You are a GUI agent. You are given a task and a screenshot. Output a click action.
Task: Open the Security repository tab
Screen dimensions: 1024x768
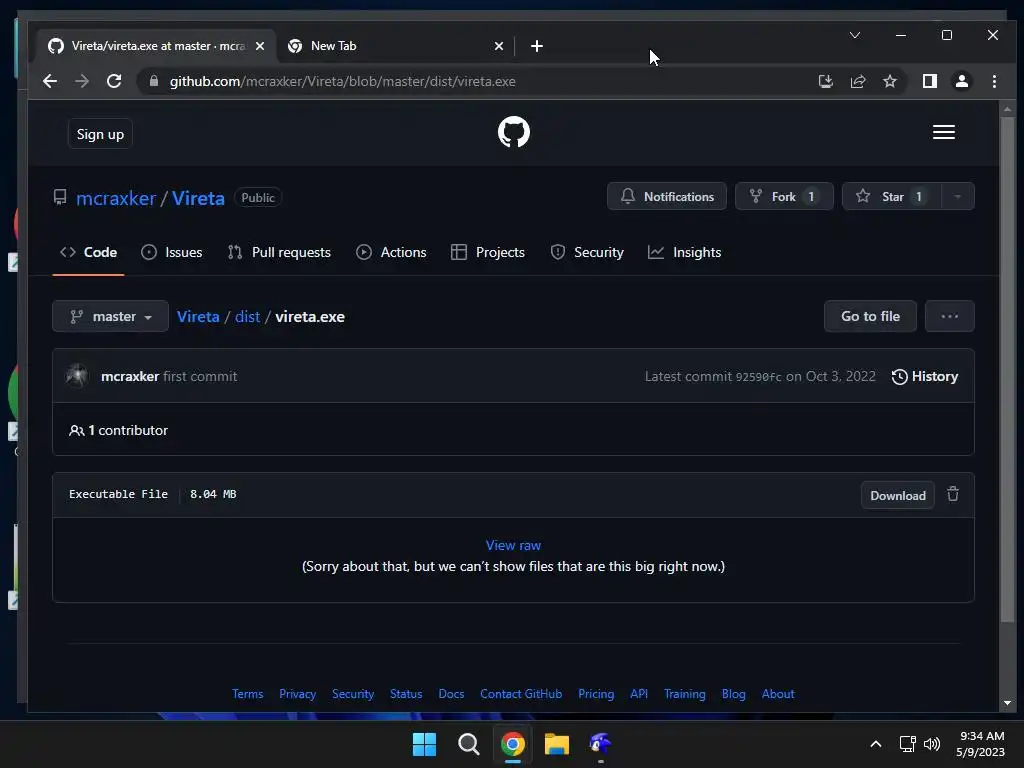[587, 252]
